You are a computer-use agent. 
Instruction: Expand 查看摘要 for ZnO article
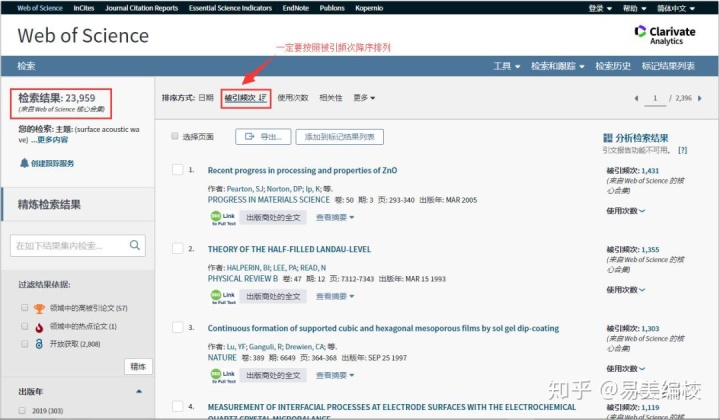(x=335, y=218)
